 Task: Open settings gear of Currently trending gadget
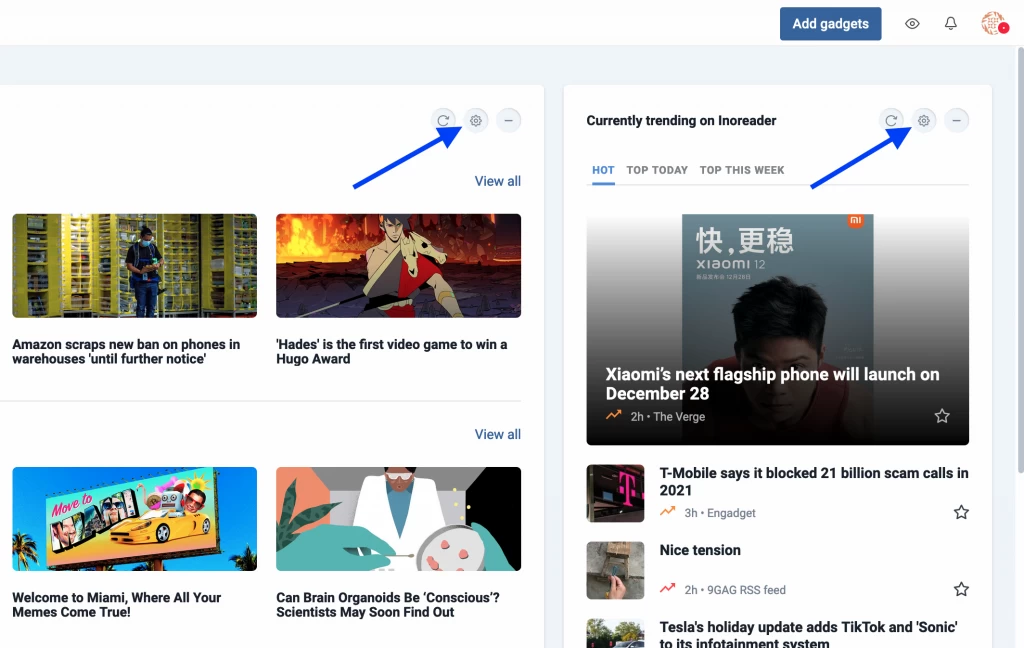point(923,120)
